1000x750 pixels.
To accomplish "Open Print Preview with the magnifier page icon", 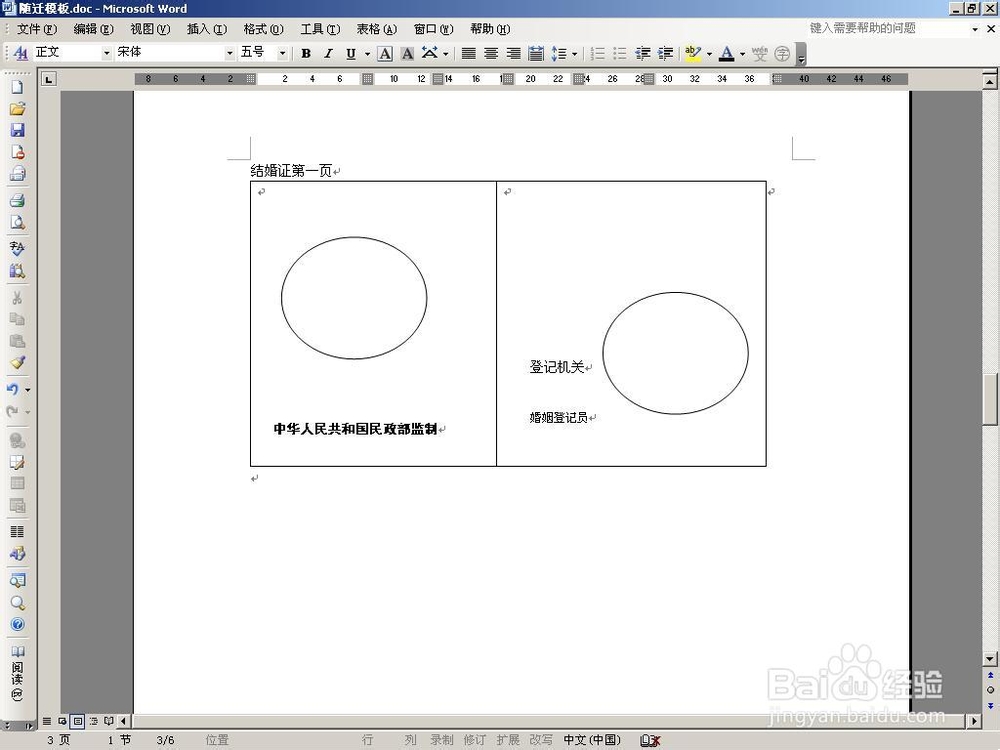I will tap(17, 223).
